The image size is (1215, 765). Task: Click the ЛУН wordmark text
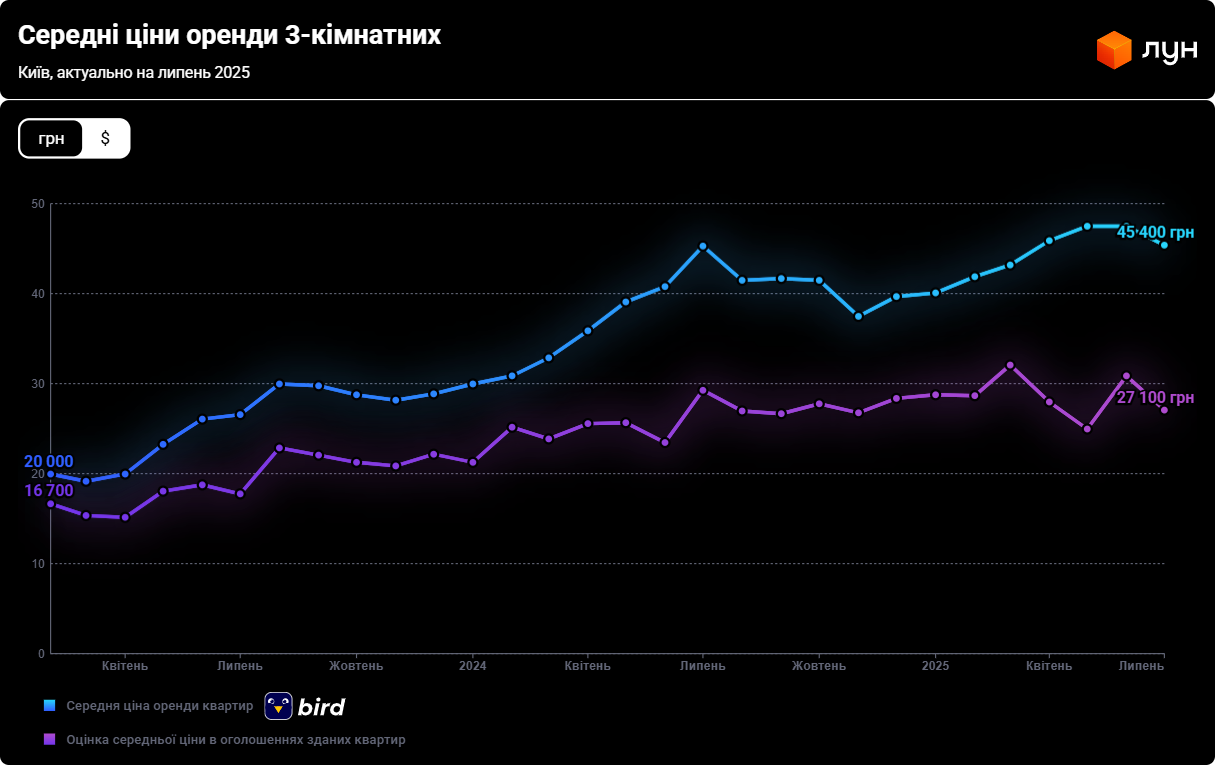tap(1168, 51)
